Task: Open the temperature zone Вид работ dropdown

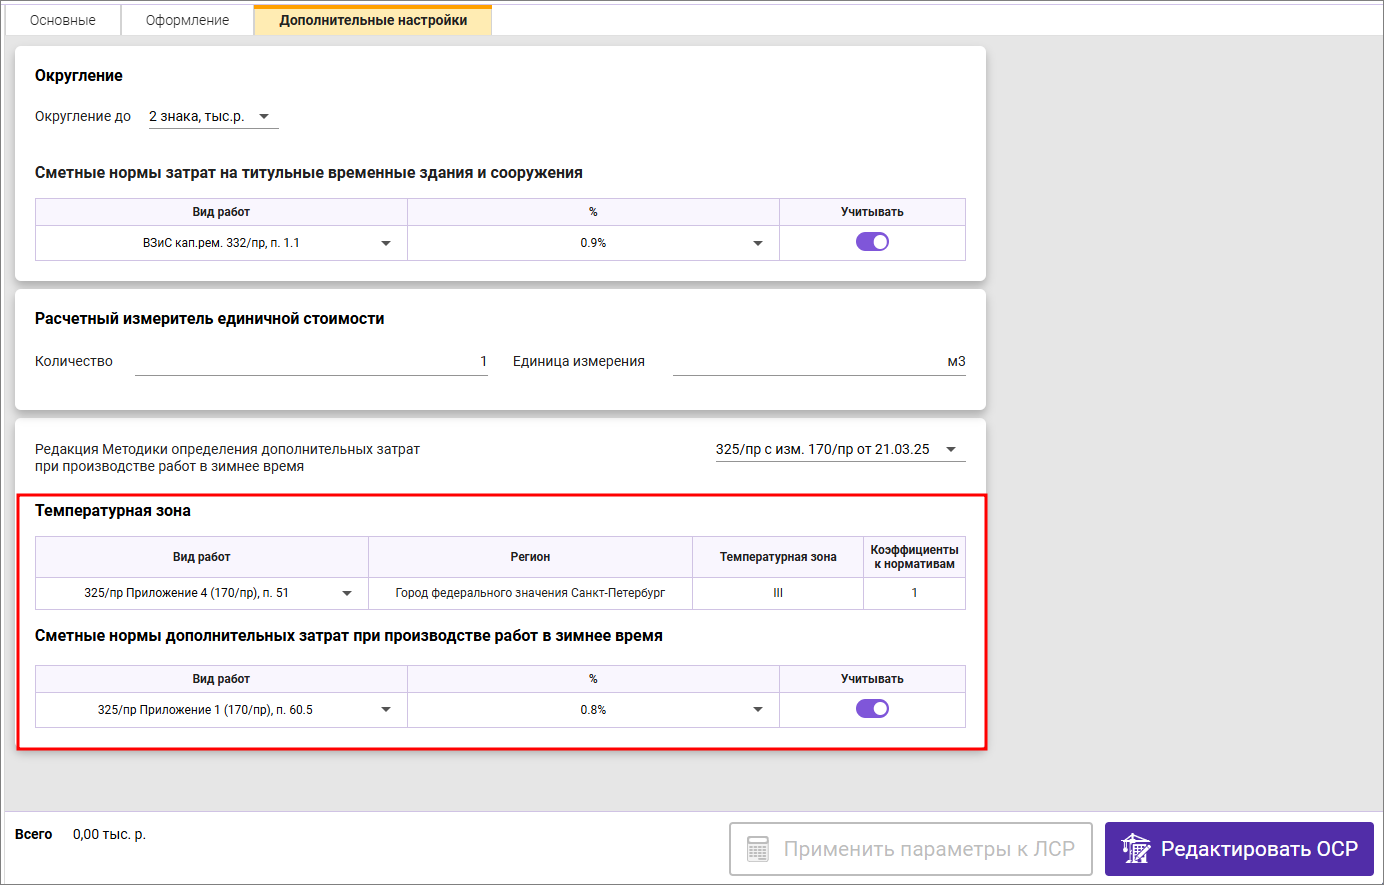Action: click(x=347, y=593)
